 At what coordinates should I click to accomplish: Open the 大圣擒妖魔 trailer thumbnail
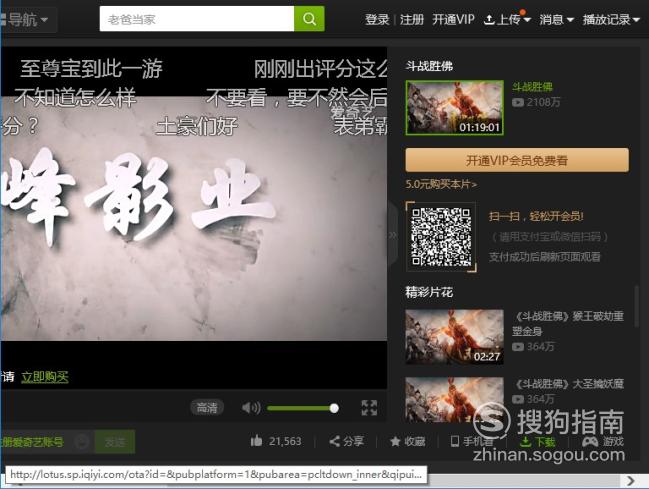click(454, 399)
